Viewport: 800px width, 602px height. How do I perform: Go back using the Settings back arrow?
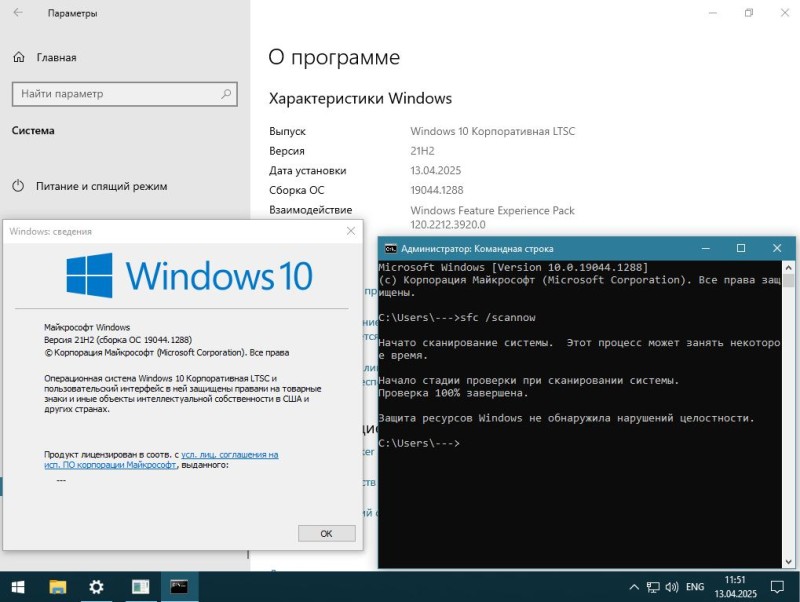tap(18, 13)
